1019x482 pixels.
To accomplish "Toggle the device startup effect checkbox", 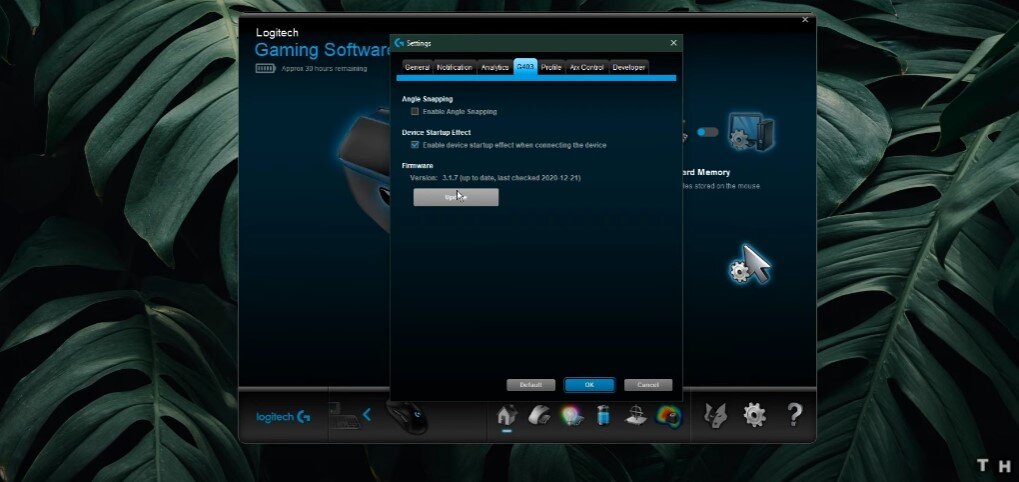I will point(415,145).
